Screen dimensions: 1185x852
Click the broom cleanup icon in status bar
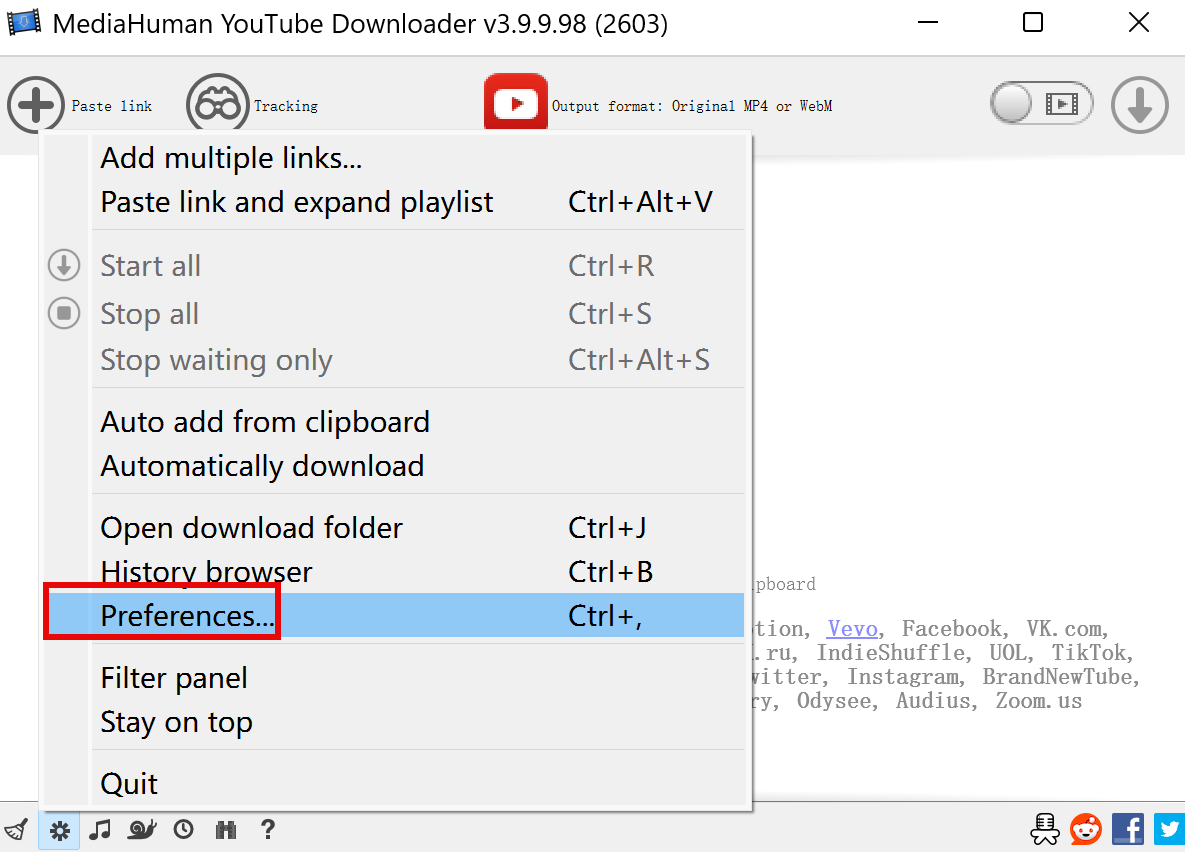16,829
